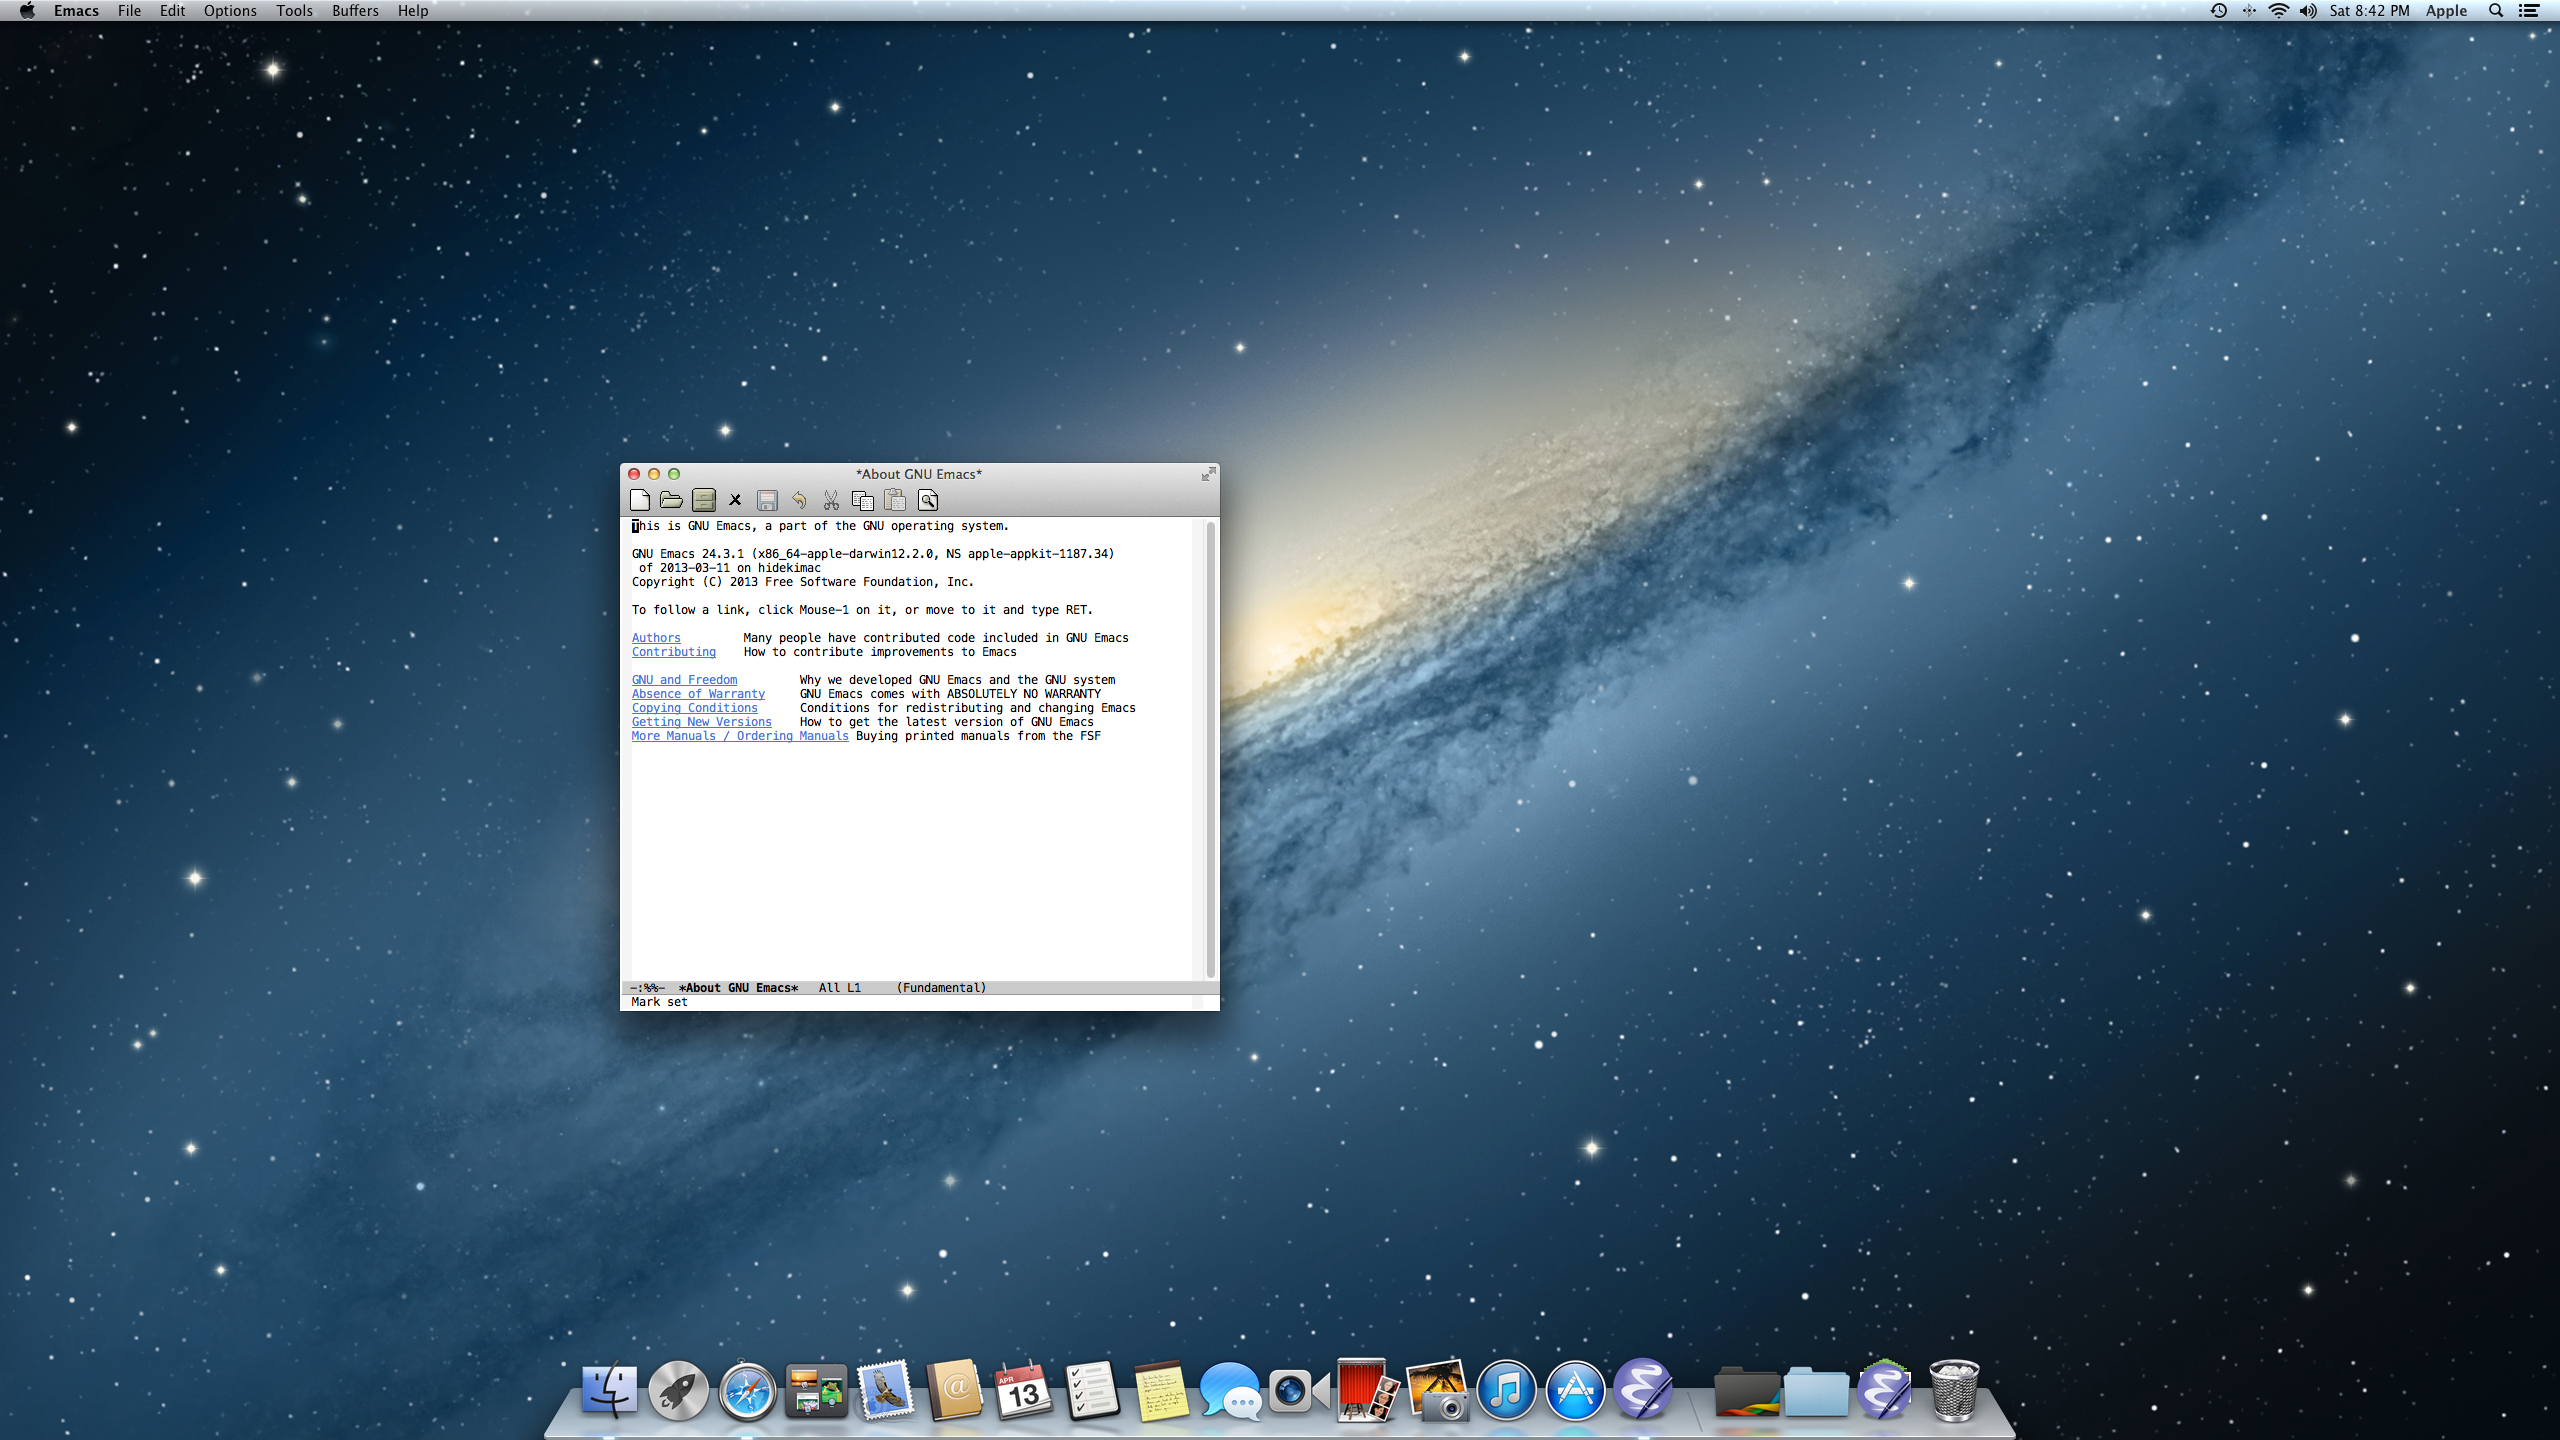
Task: Kill the current buffer with the X icon
Action: point(735,500)
